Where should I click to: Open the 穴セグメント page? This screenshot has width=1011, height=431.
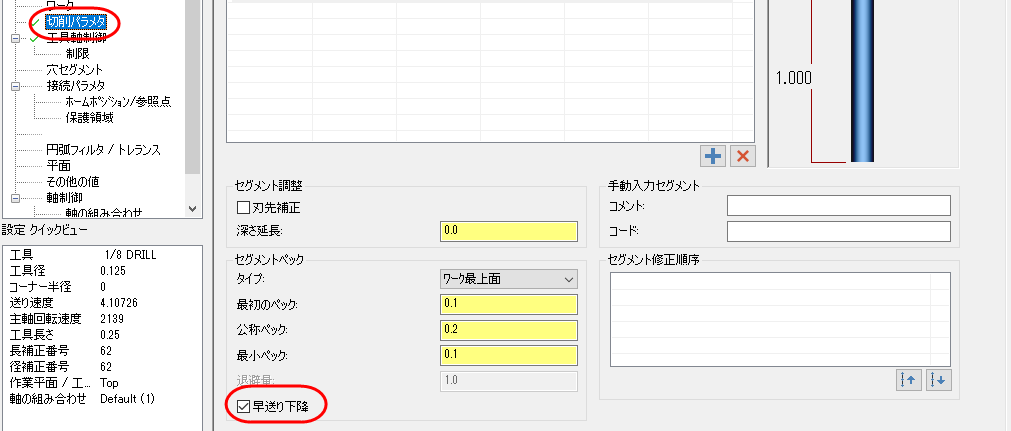[x=75, y=70]
